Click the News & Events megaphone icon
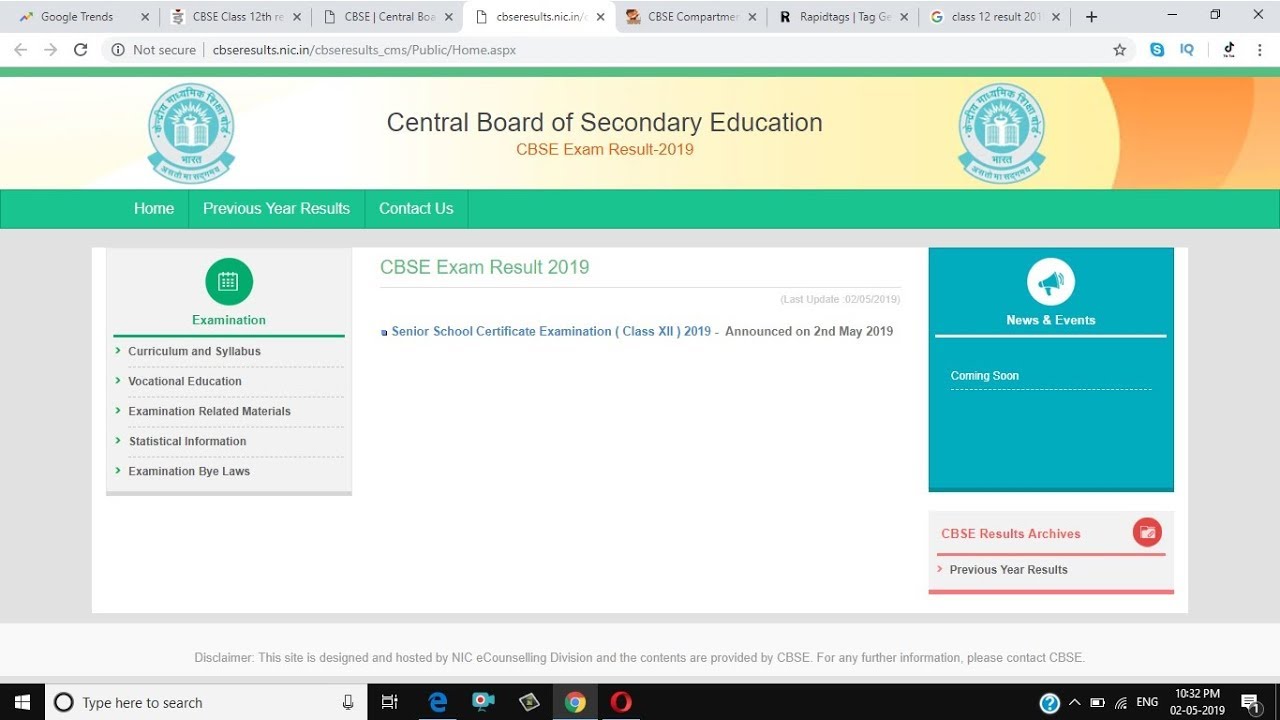The height and width of the screenshot is (720, 1280). [1051, 283]
